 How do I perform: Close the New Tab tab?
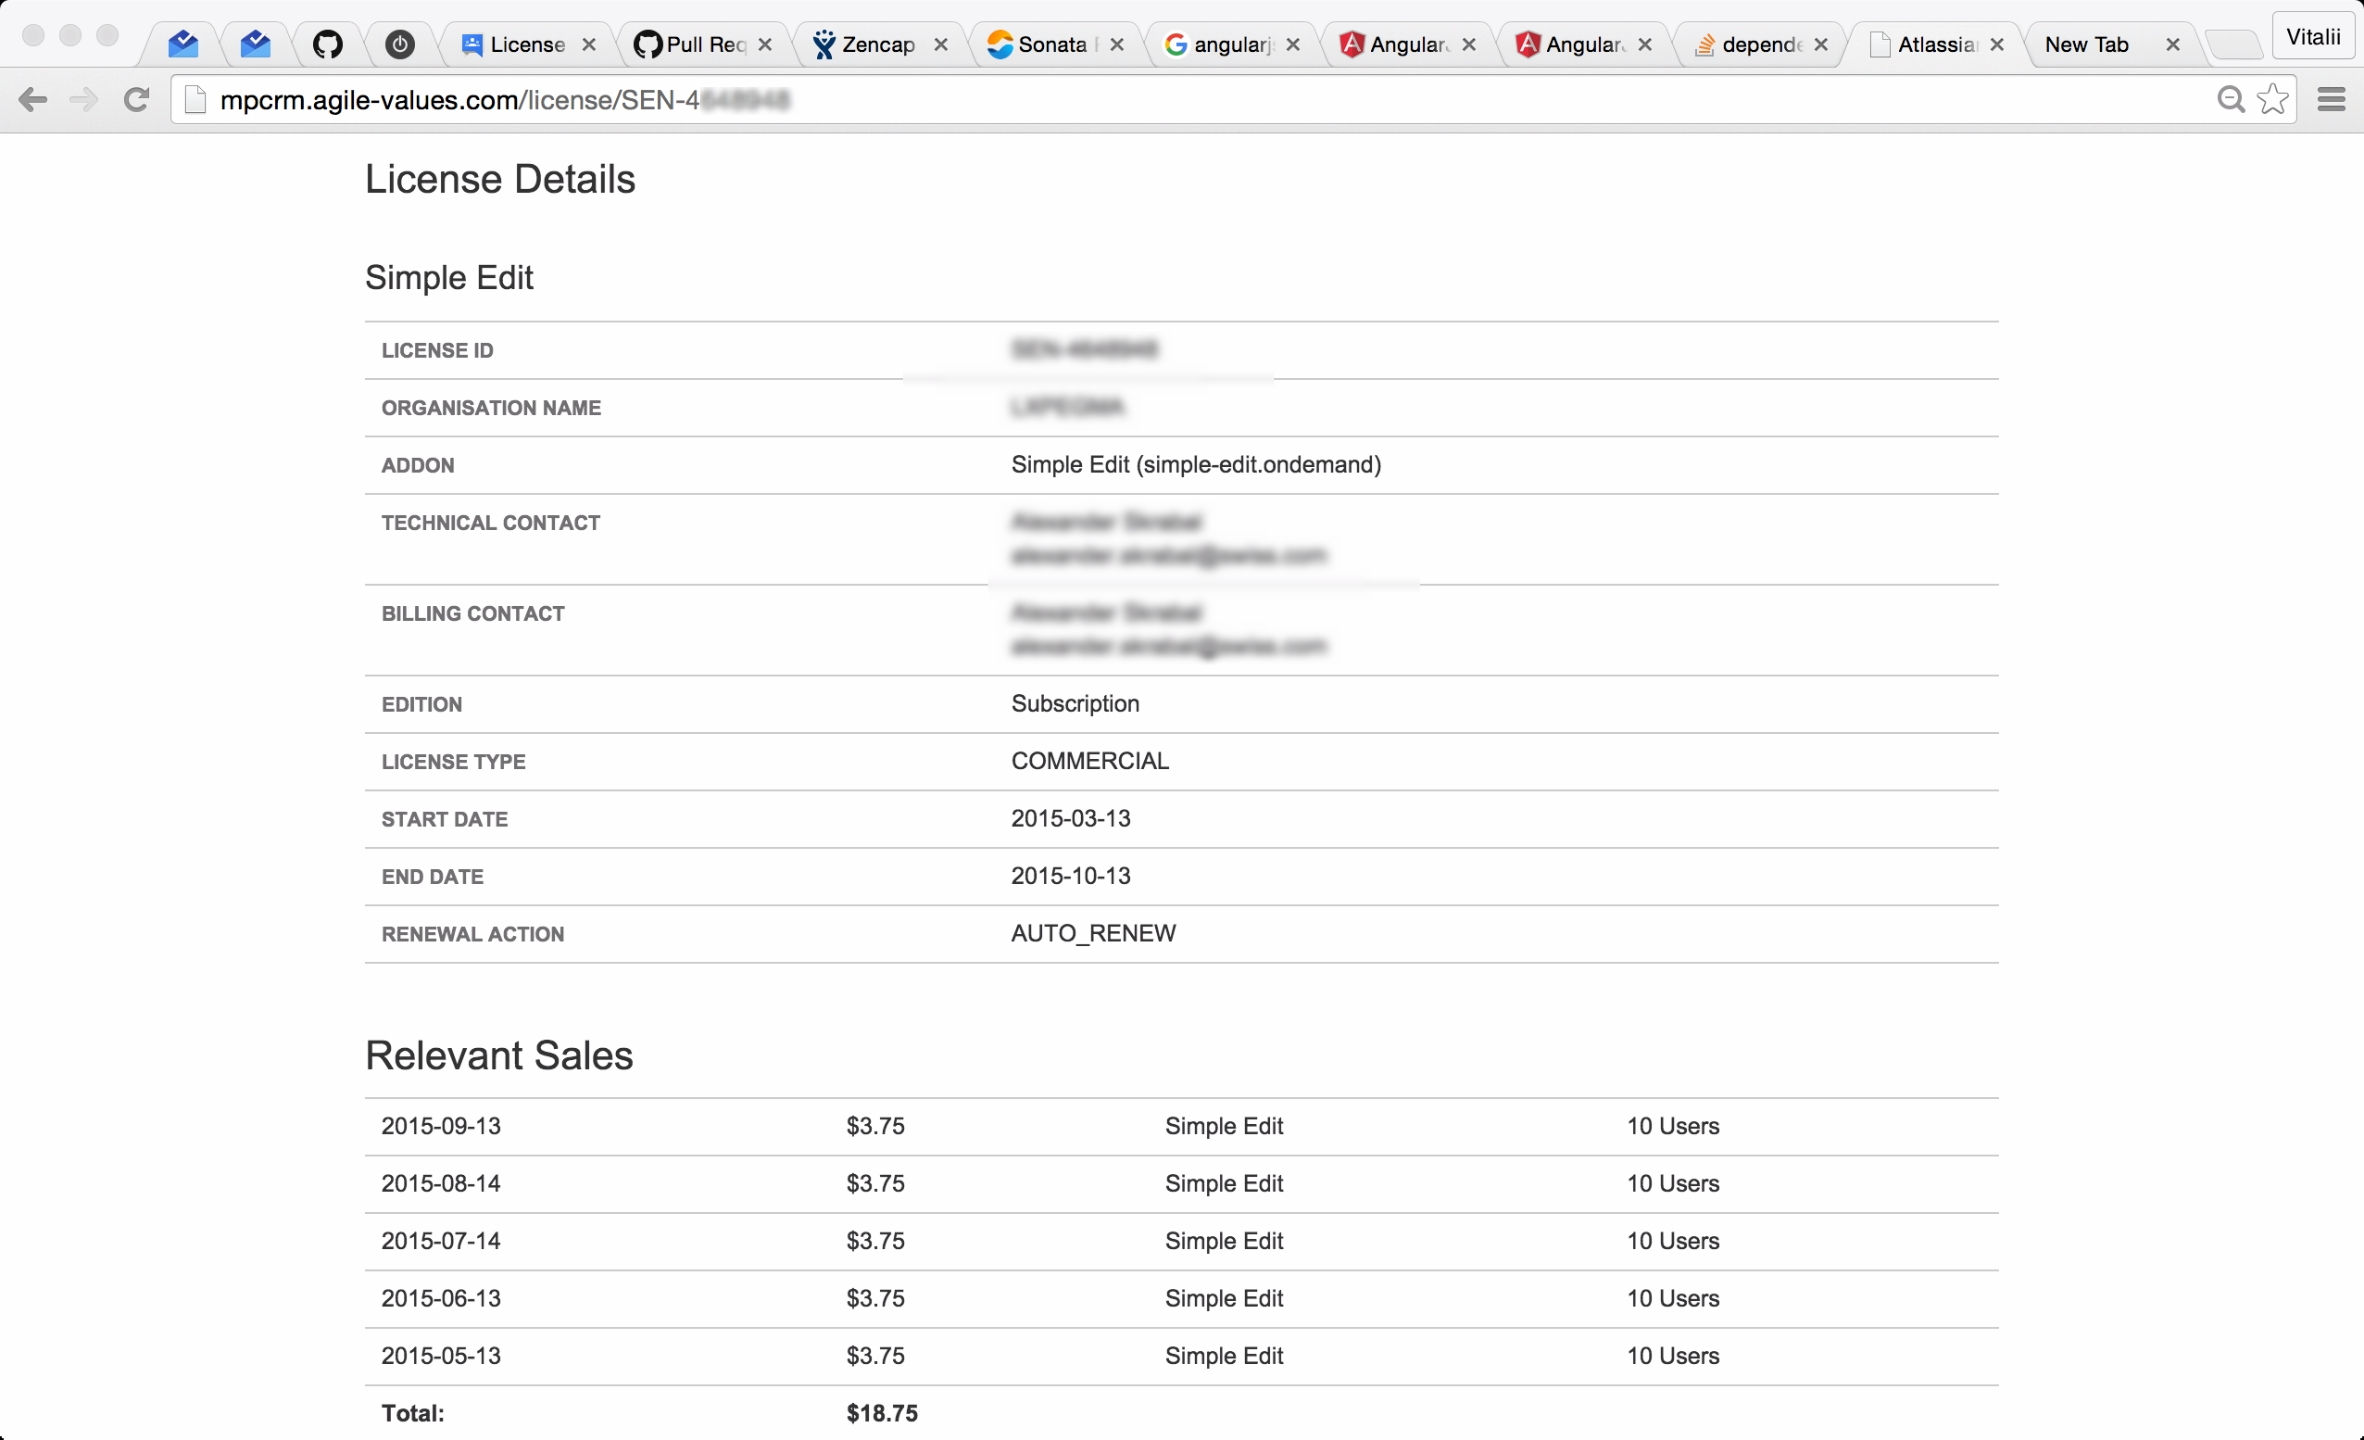(2172, 44)
